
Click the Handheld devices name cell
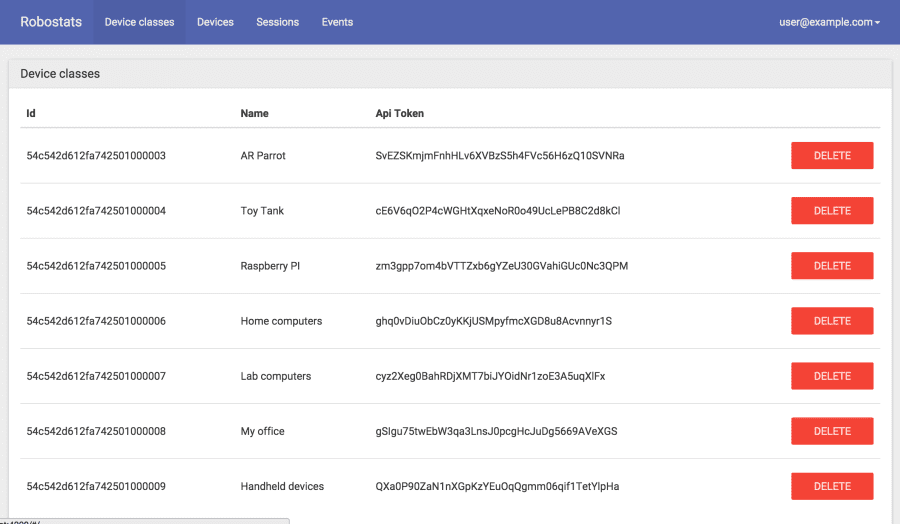[x=282, y=486]
